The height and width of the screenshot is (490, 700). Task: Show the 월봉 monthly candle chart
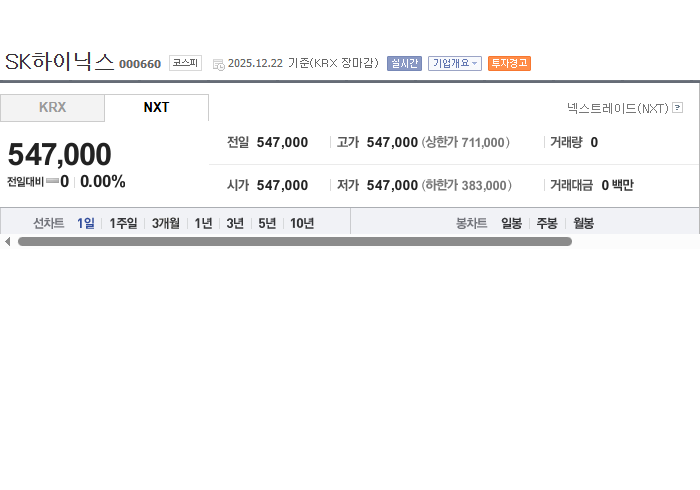(x=583, y=223)
